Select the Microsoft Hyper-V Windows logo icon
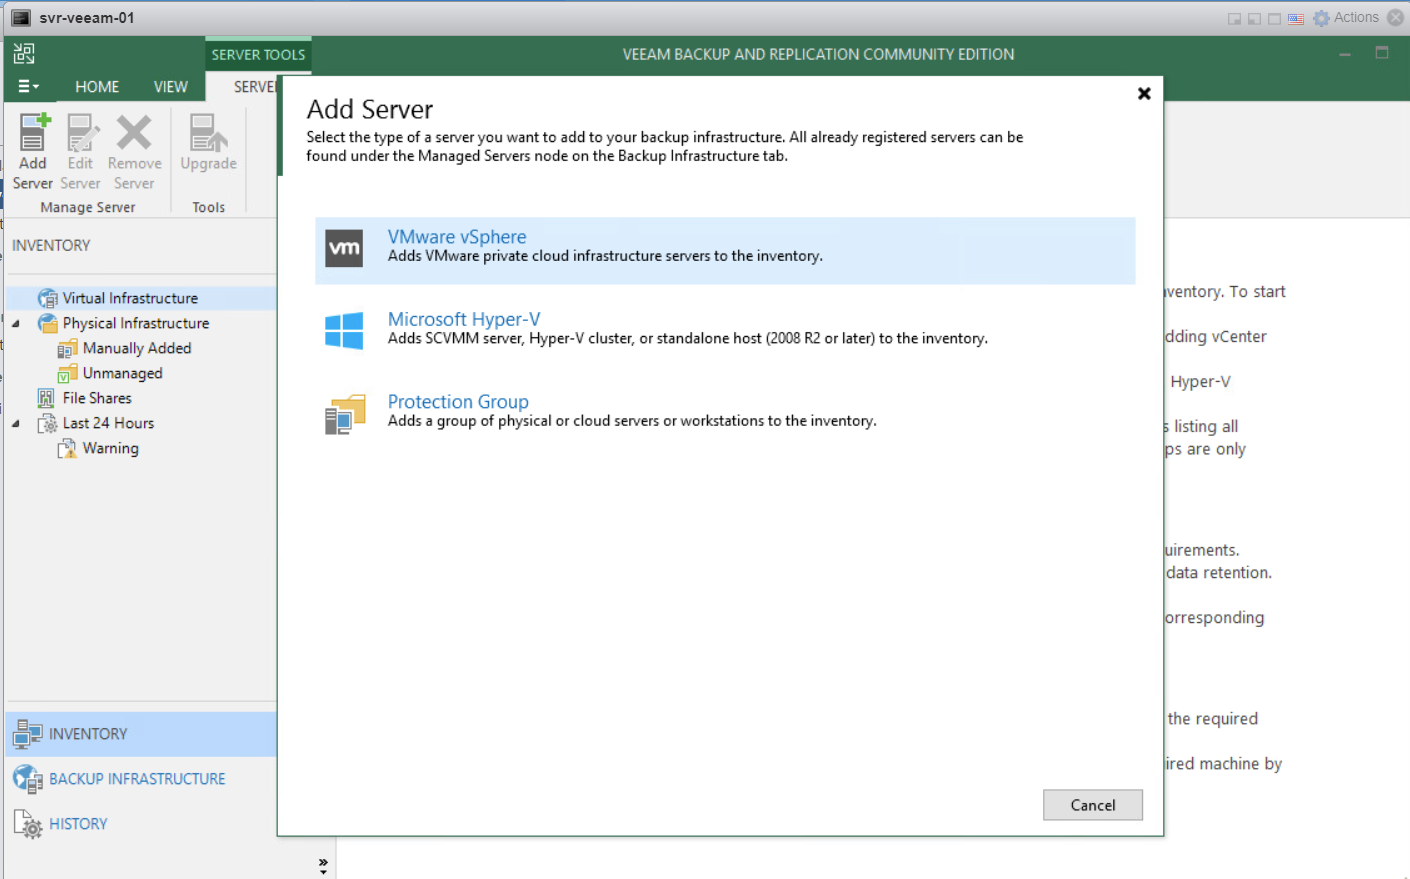The height and width of the screenshot is (879, 1410). 344,330
